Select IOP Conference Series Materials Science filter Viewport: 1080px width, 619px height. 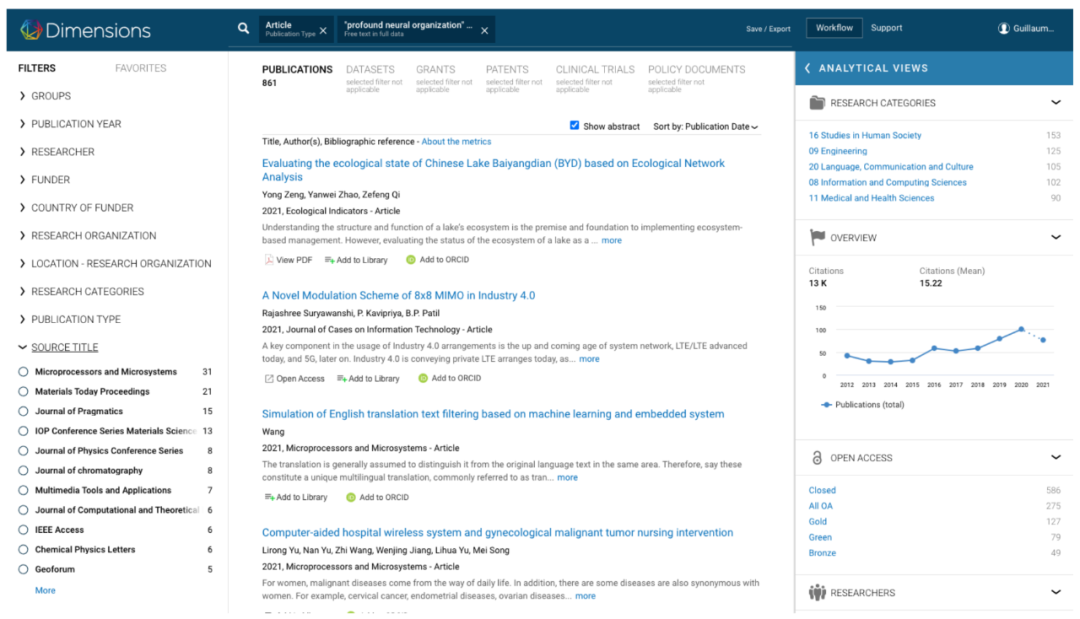tap(23, 431)
